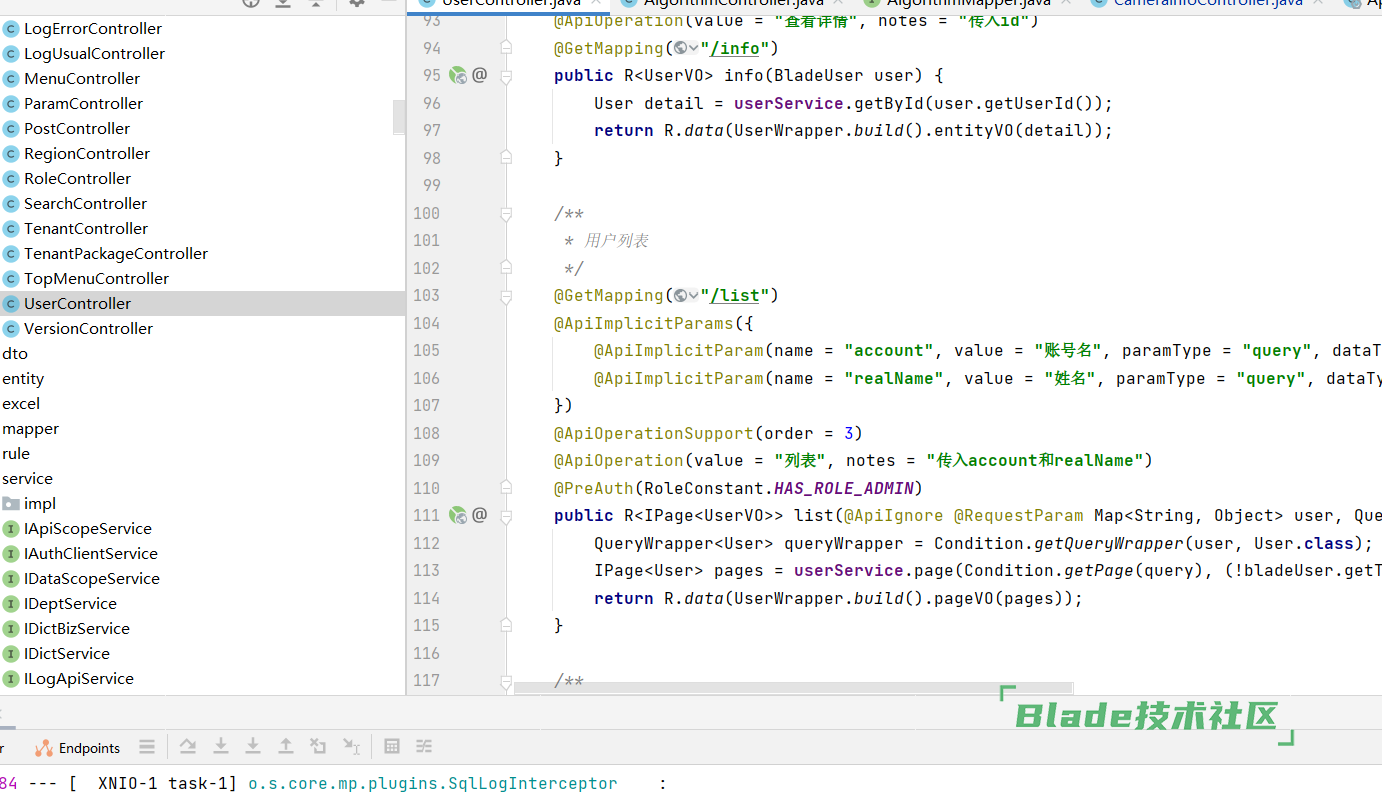Click the Drop Frame icon
Viewport: 1382px width, 807px height.
coord(318,746)
